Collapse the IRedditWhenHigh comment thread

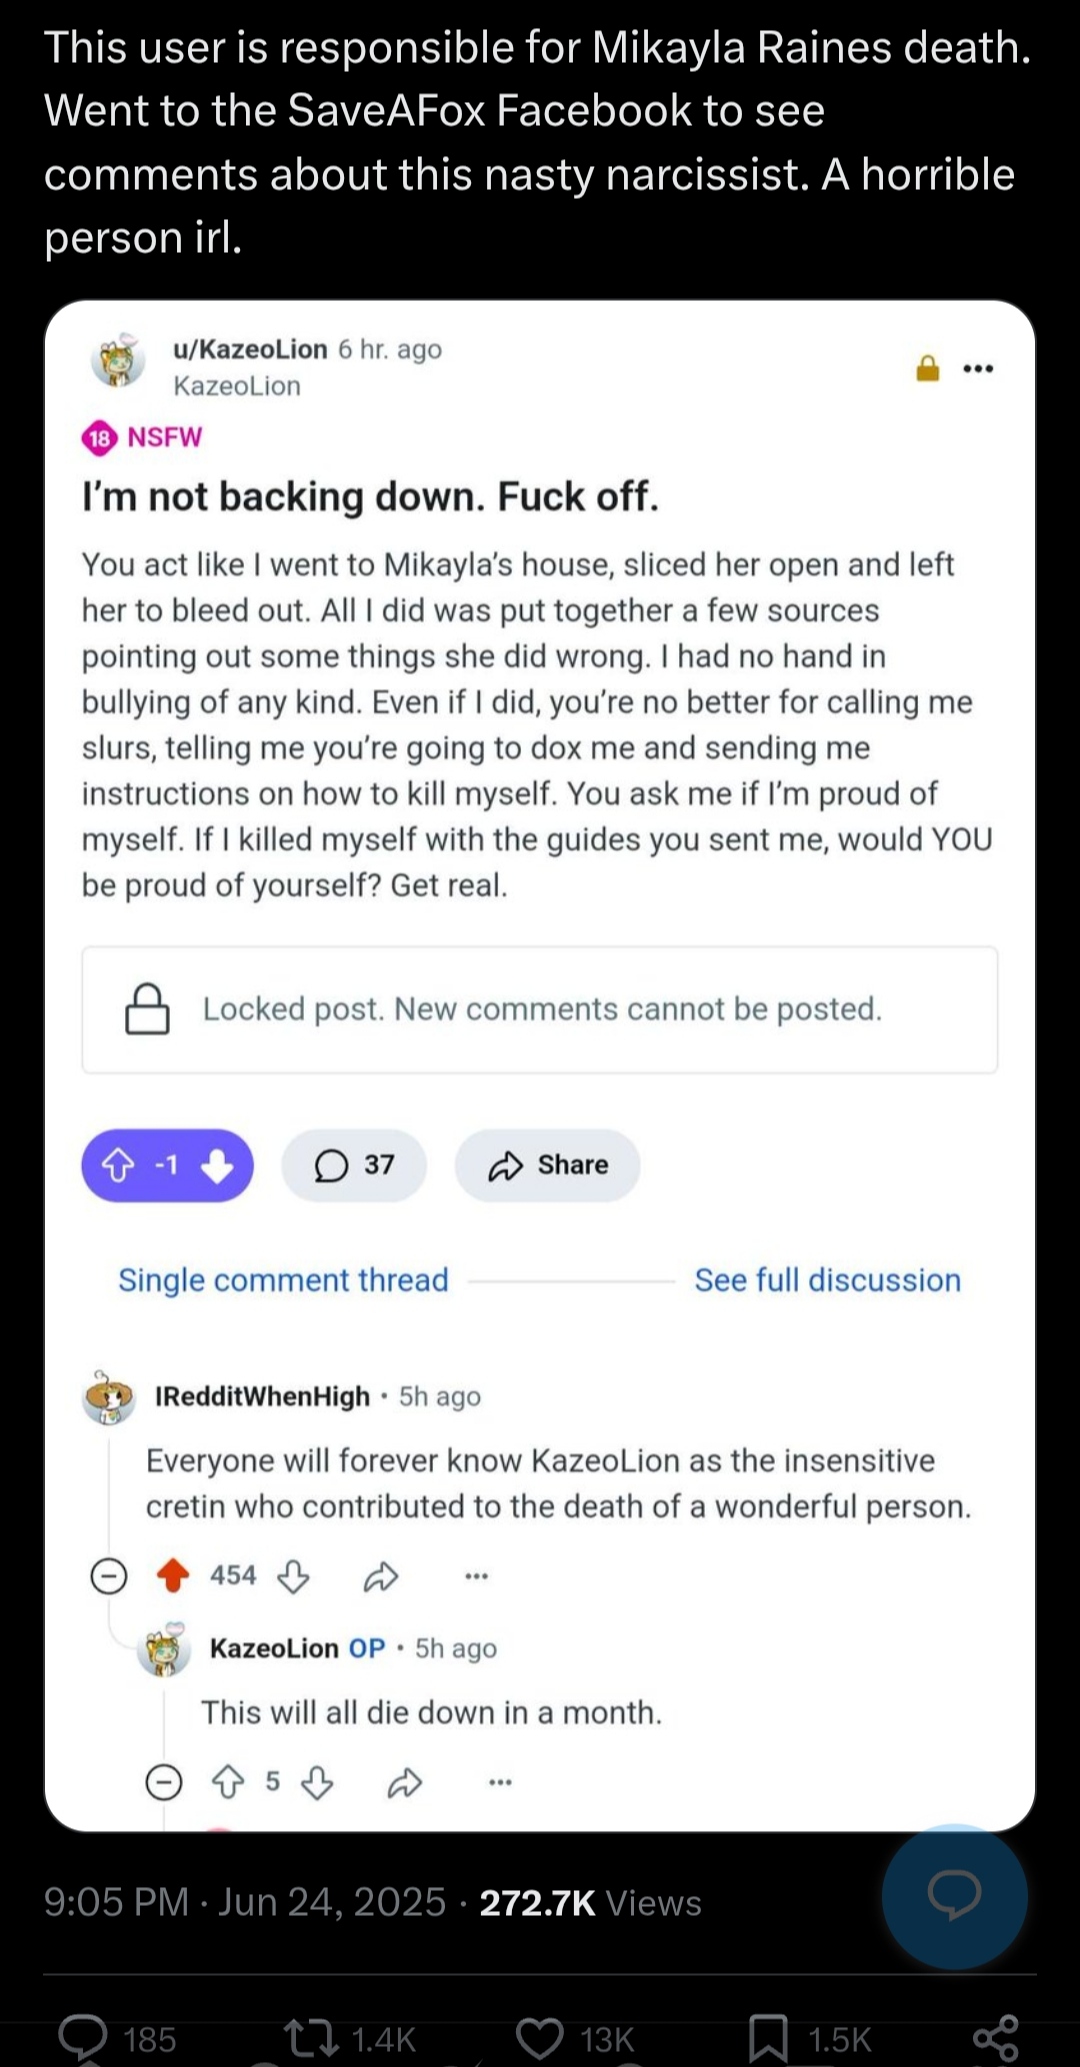pyautogui.click(x=109, y=1577)
